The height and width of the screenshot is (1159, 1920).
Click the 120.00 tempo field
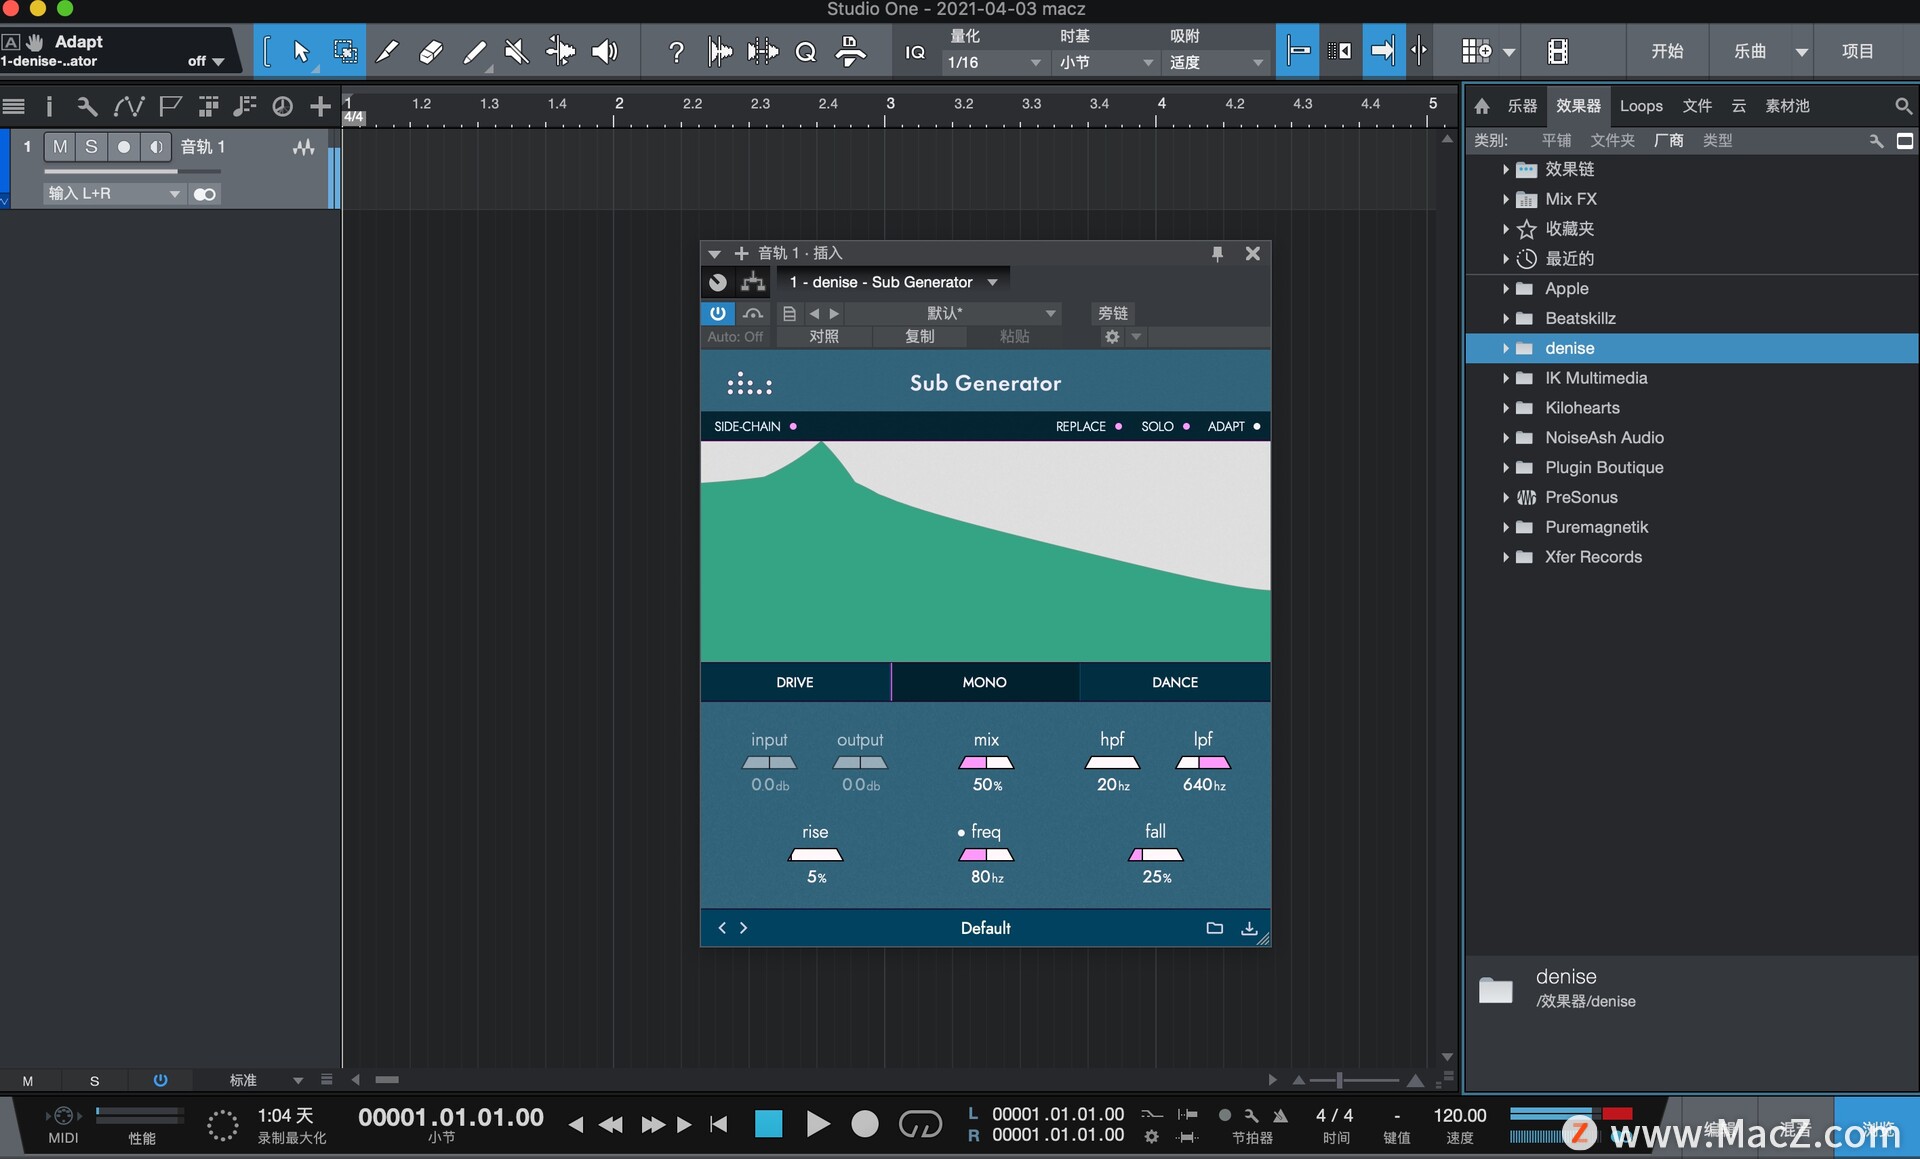(1460, 1115)
